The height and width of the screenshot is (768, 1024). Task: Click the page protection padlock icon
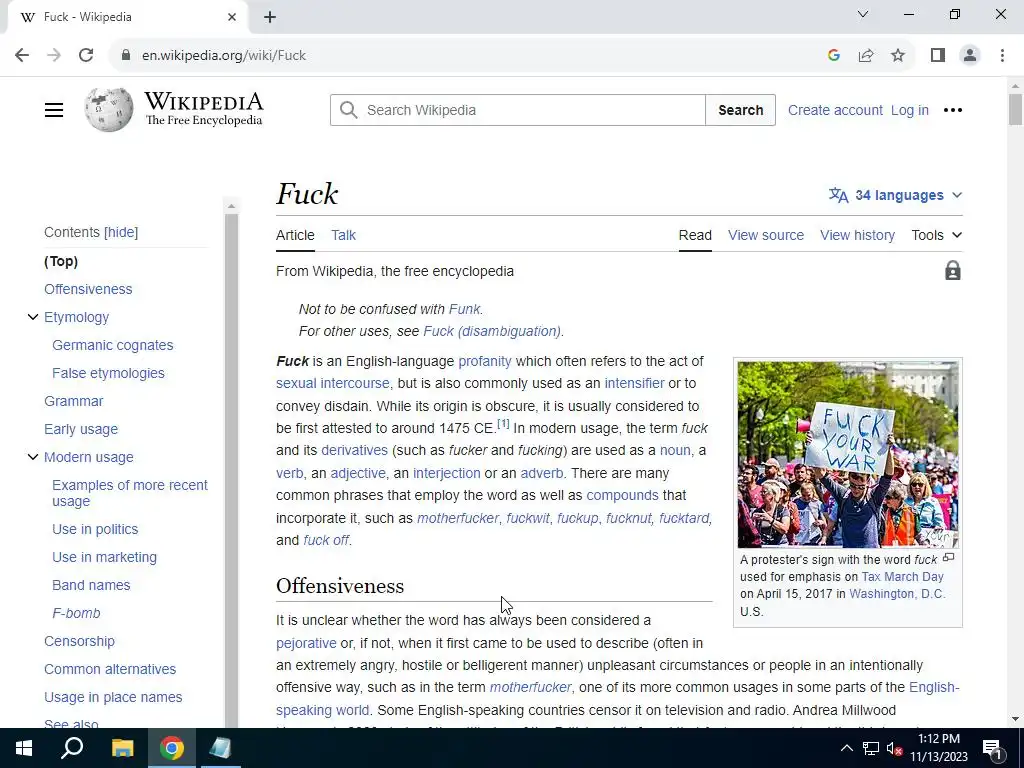[953, 270]
